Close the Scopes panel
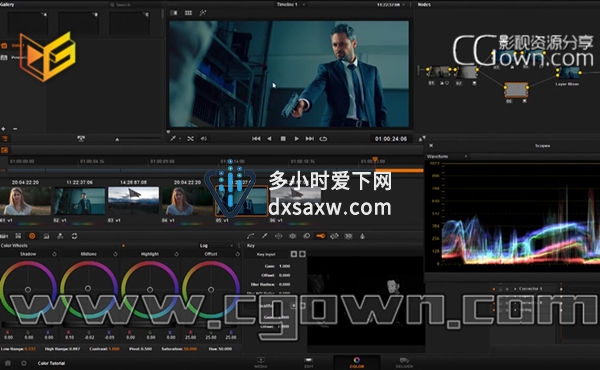This screenshot has height=370, width=600. 431,145
